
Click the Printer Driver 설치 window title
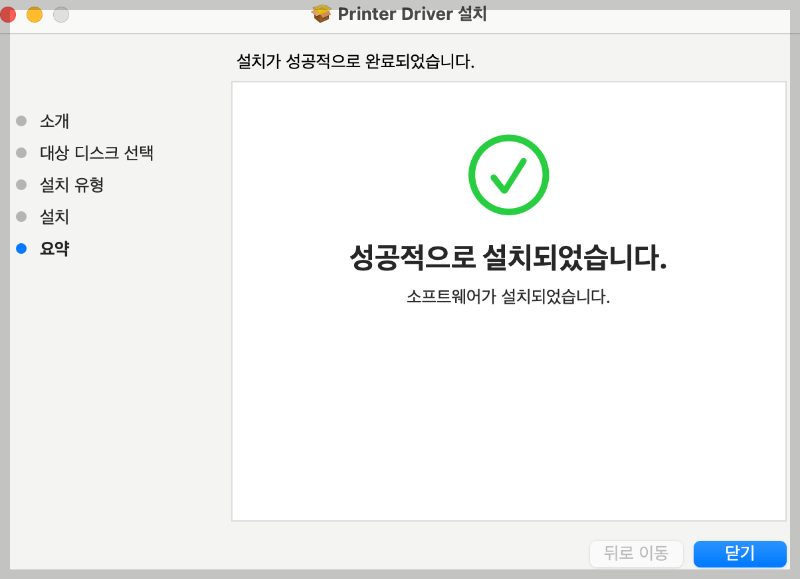tap(413, 14)
